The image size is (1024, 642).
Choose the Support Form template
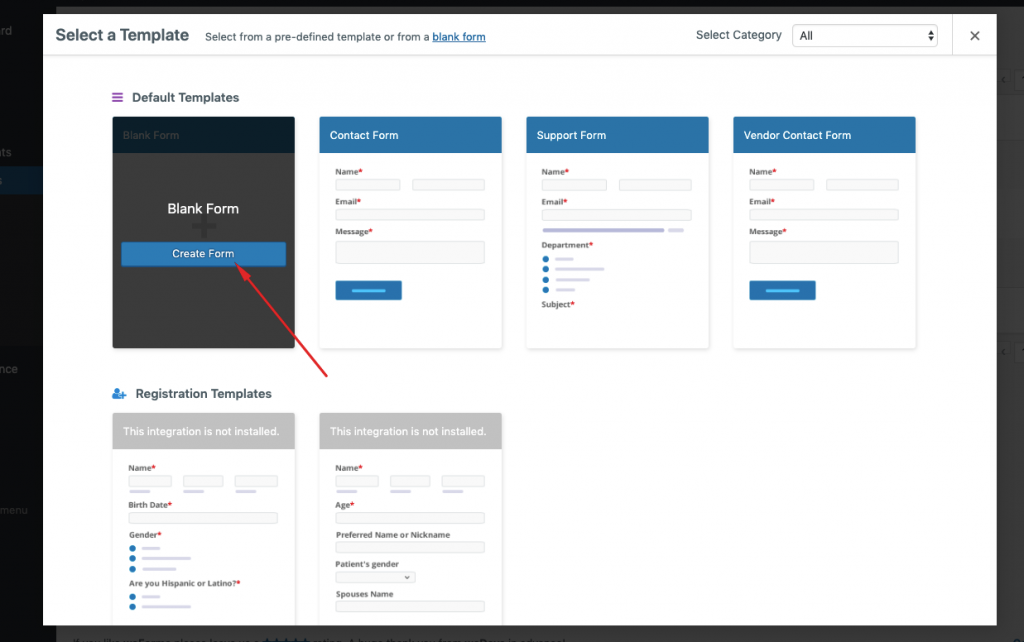click(617, 233)
